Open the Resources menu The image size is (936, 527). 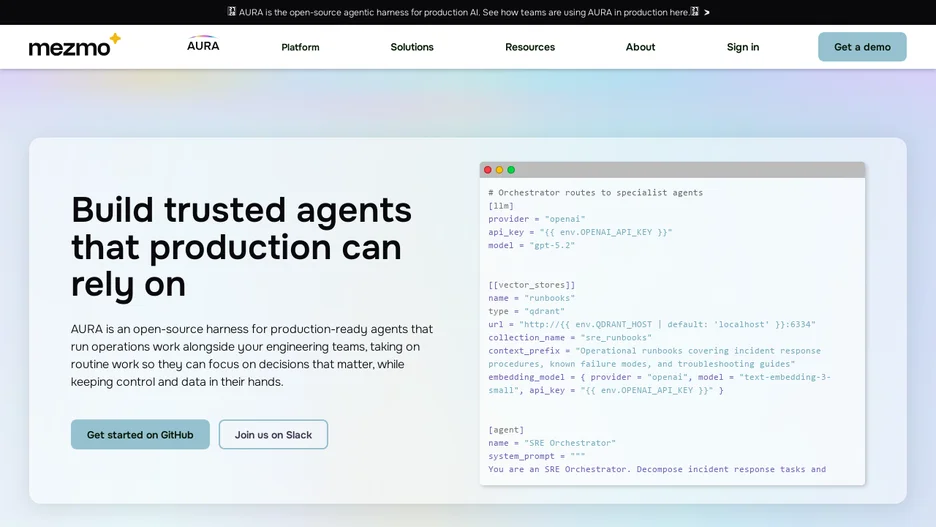pos(530,47)
